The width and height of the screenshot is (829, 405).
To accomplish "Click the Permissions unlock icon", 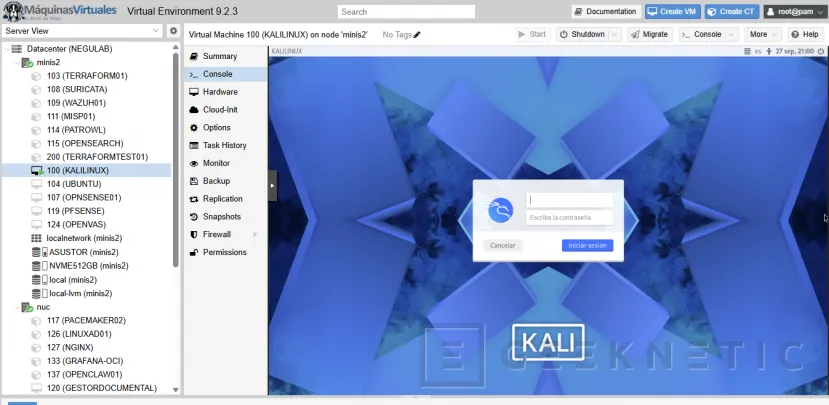I will [x=194, y=252].
